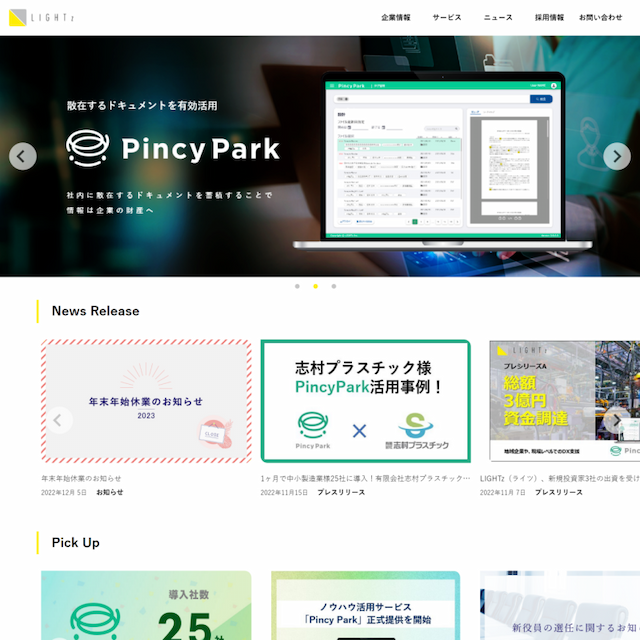640x640 pixels.
Task: Open 総額3億円資金調達 news thumbnail
Action: click(565, 401)
